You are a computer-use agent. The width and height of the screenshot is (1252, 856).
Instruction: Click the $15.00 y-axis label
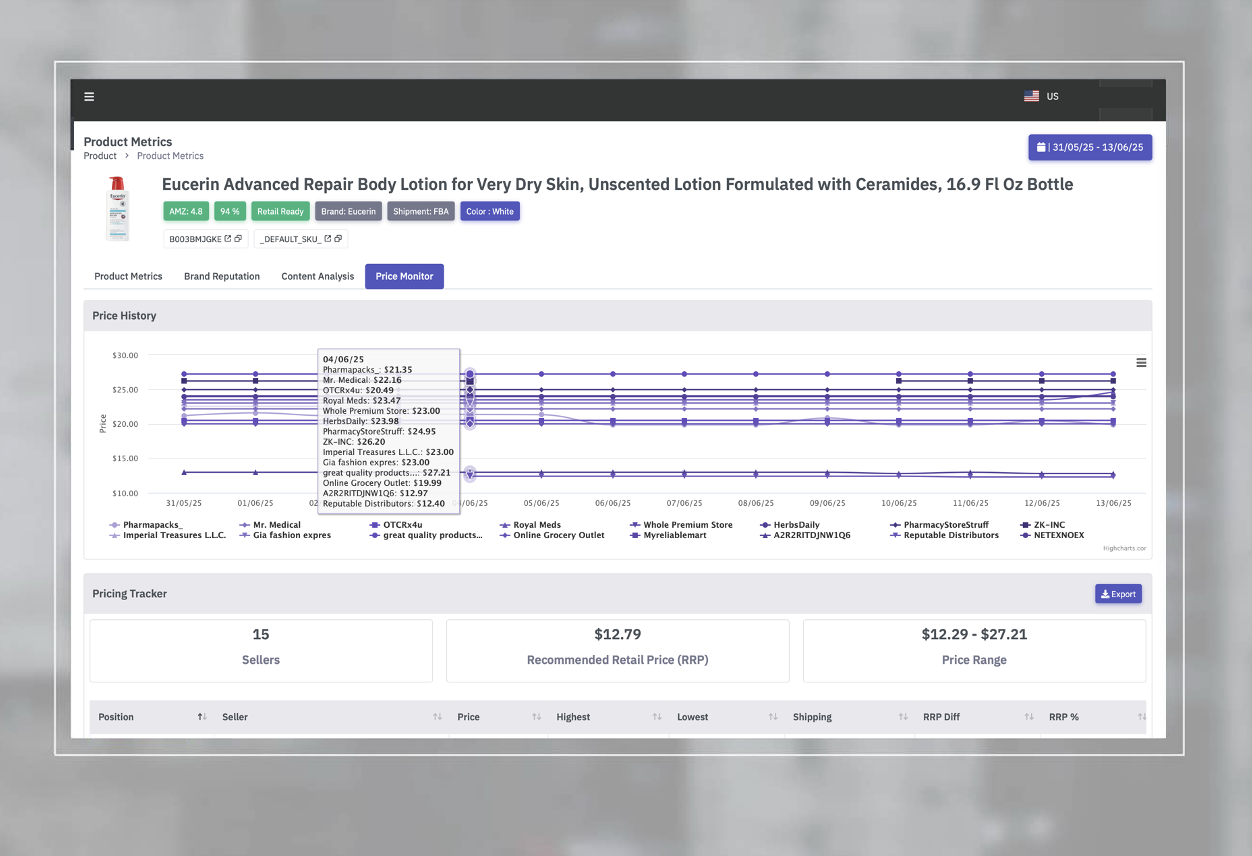tap(125, 458)
